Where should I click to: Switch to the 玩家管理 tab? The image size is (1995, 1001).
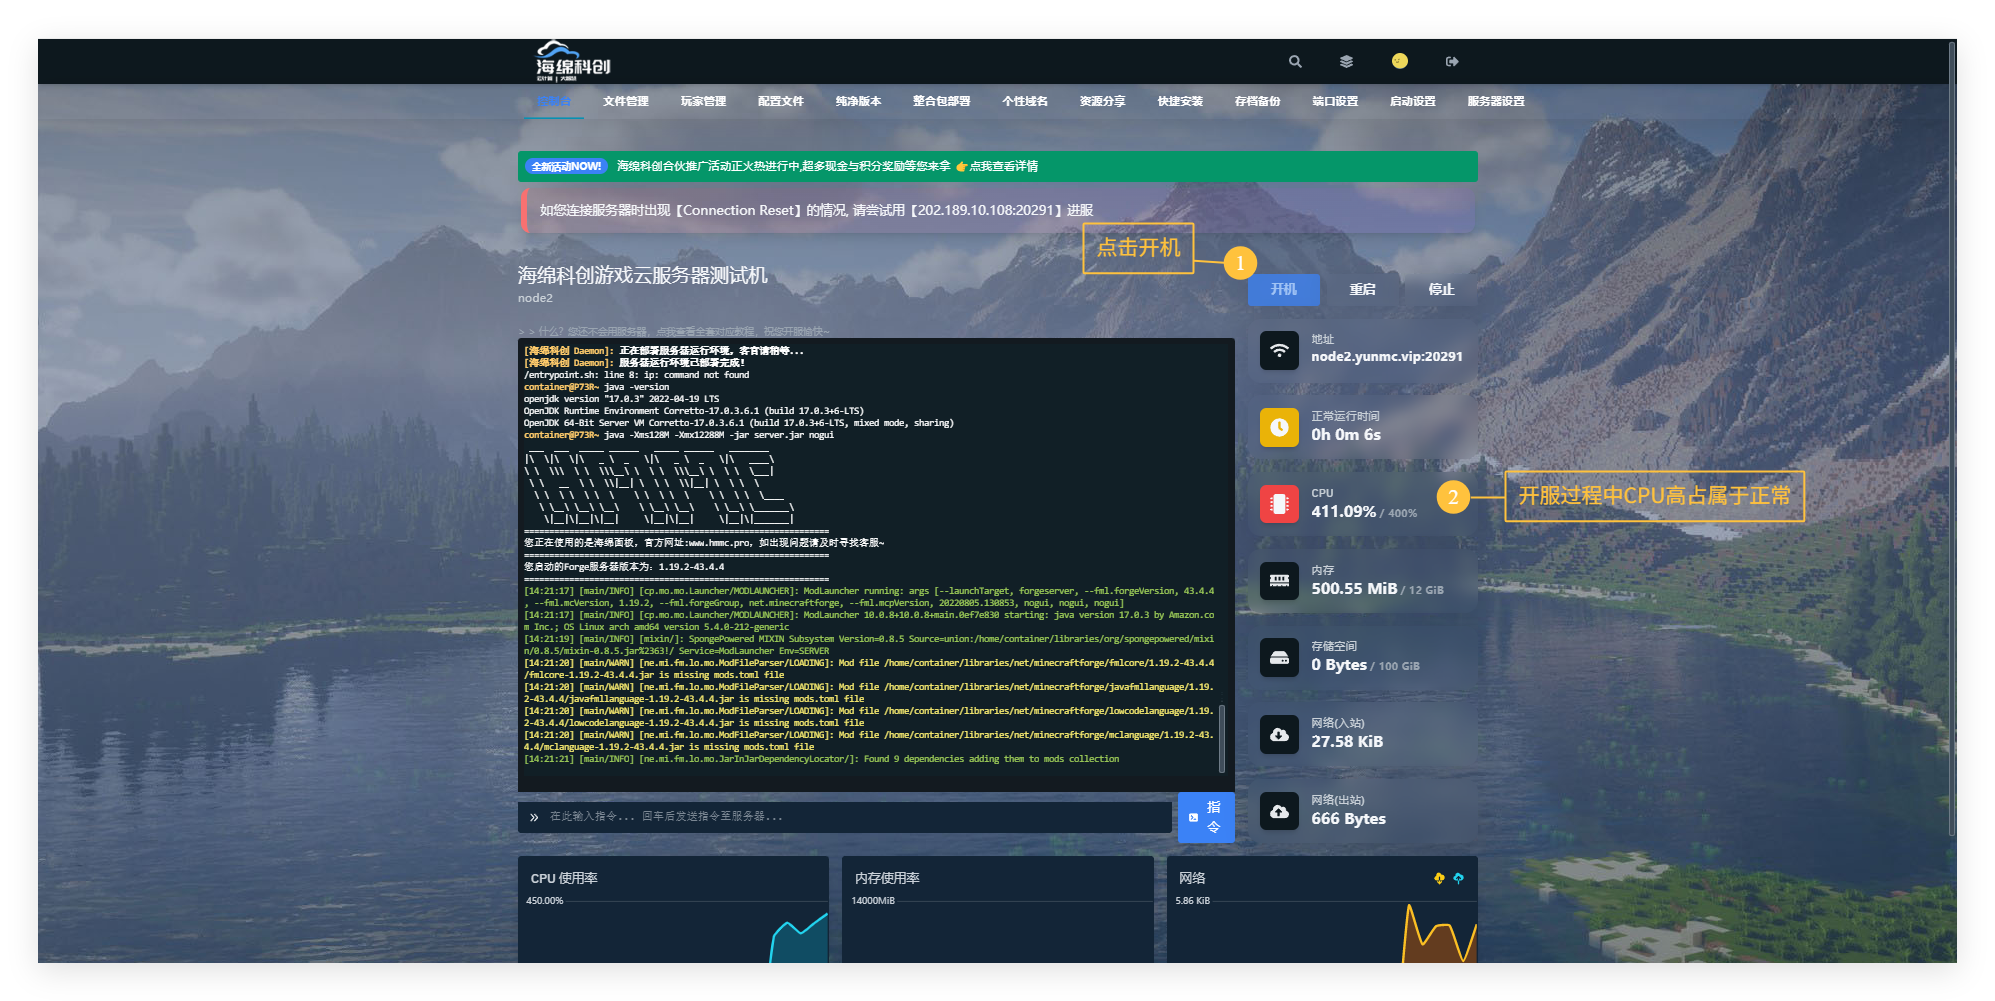[x=703, y=101]
